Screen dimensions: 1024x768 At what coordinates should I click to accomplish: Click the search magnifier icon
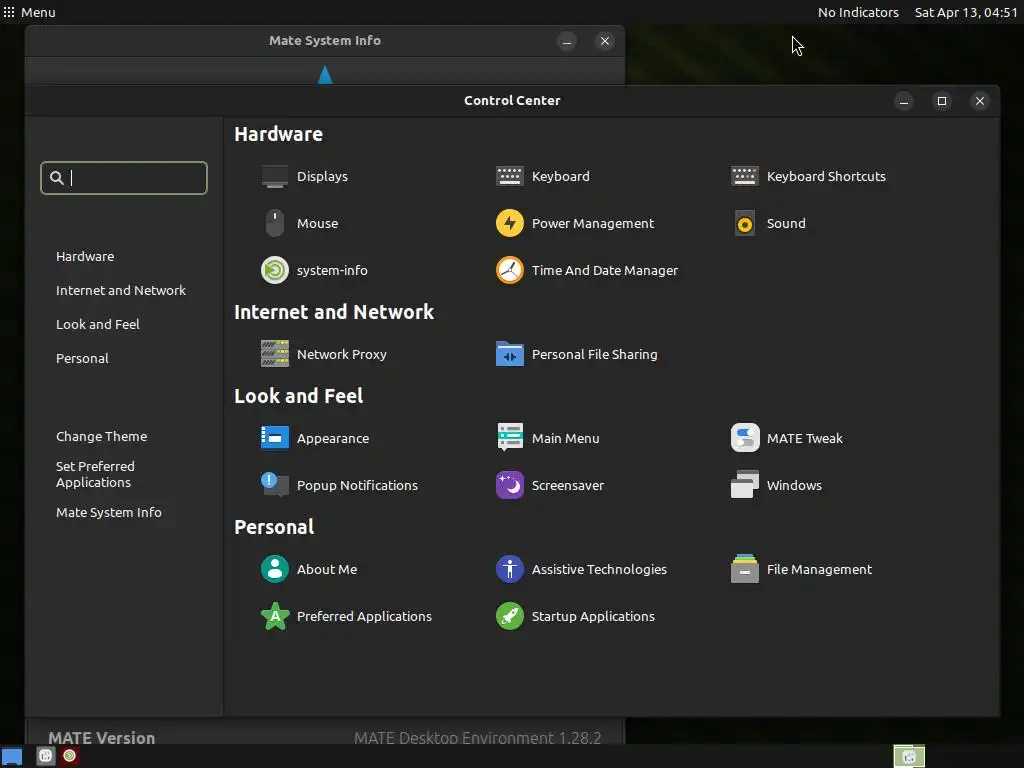[57, 178]
